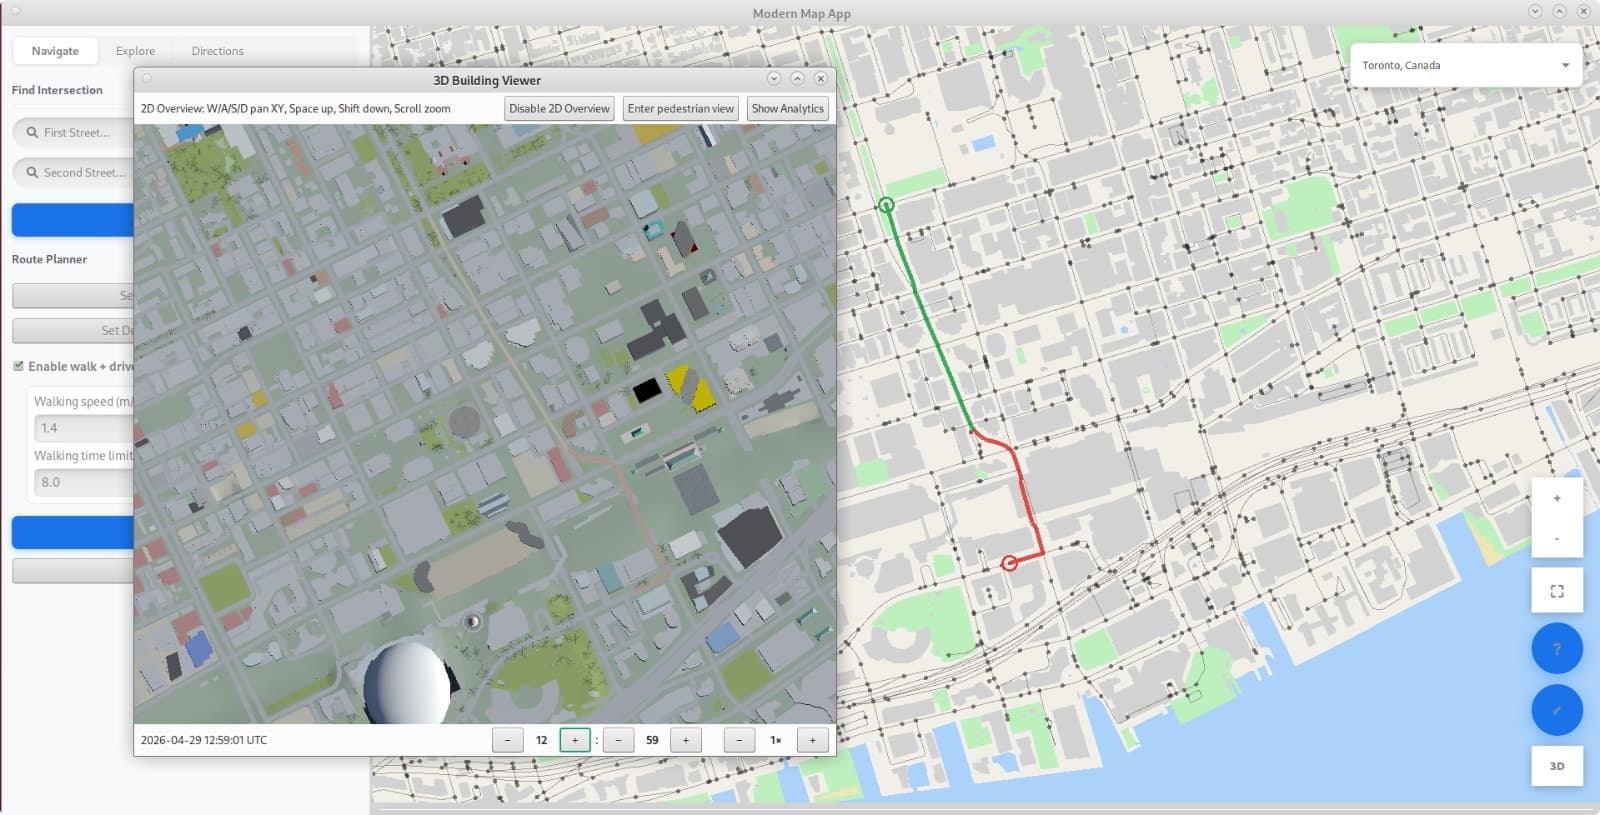1600x815 pixels.
Task: Decrease the 1x playback speed
Action: click(739, 740)
